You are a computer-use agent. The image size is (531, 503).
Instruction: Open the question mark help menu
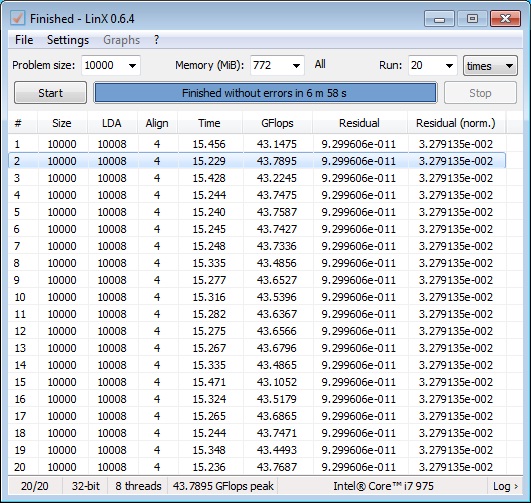pyautogui.click(x=156, y=40)
